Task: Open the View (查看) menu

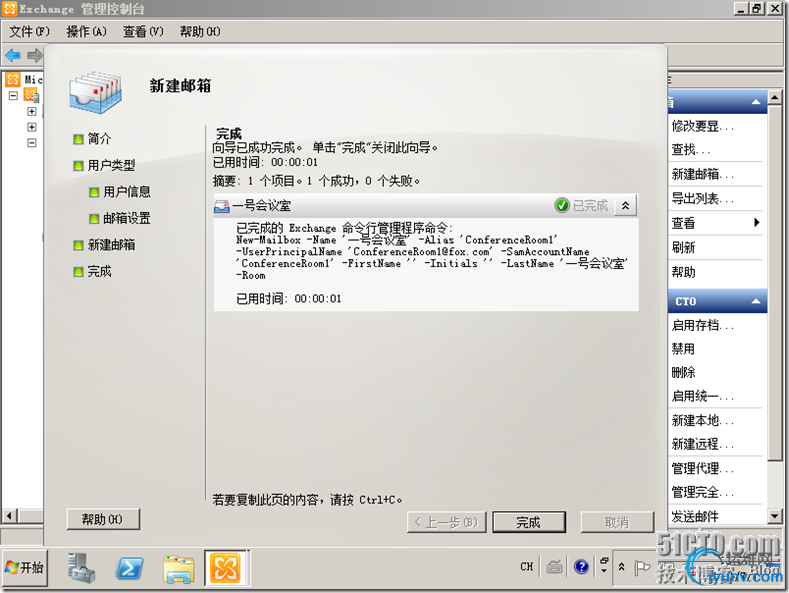Action: tap(143, 32)
